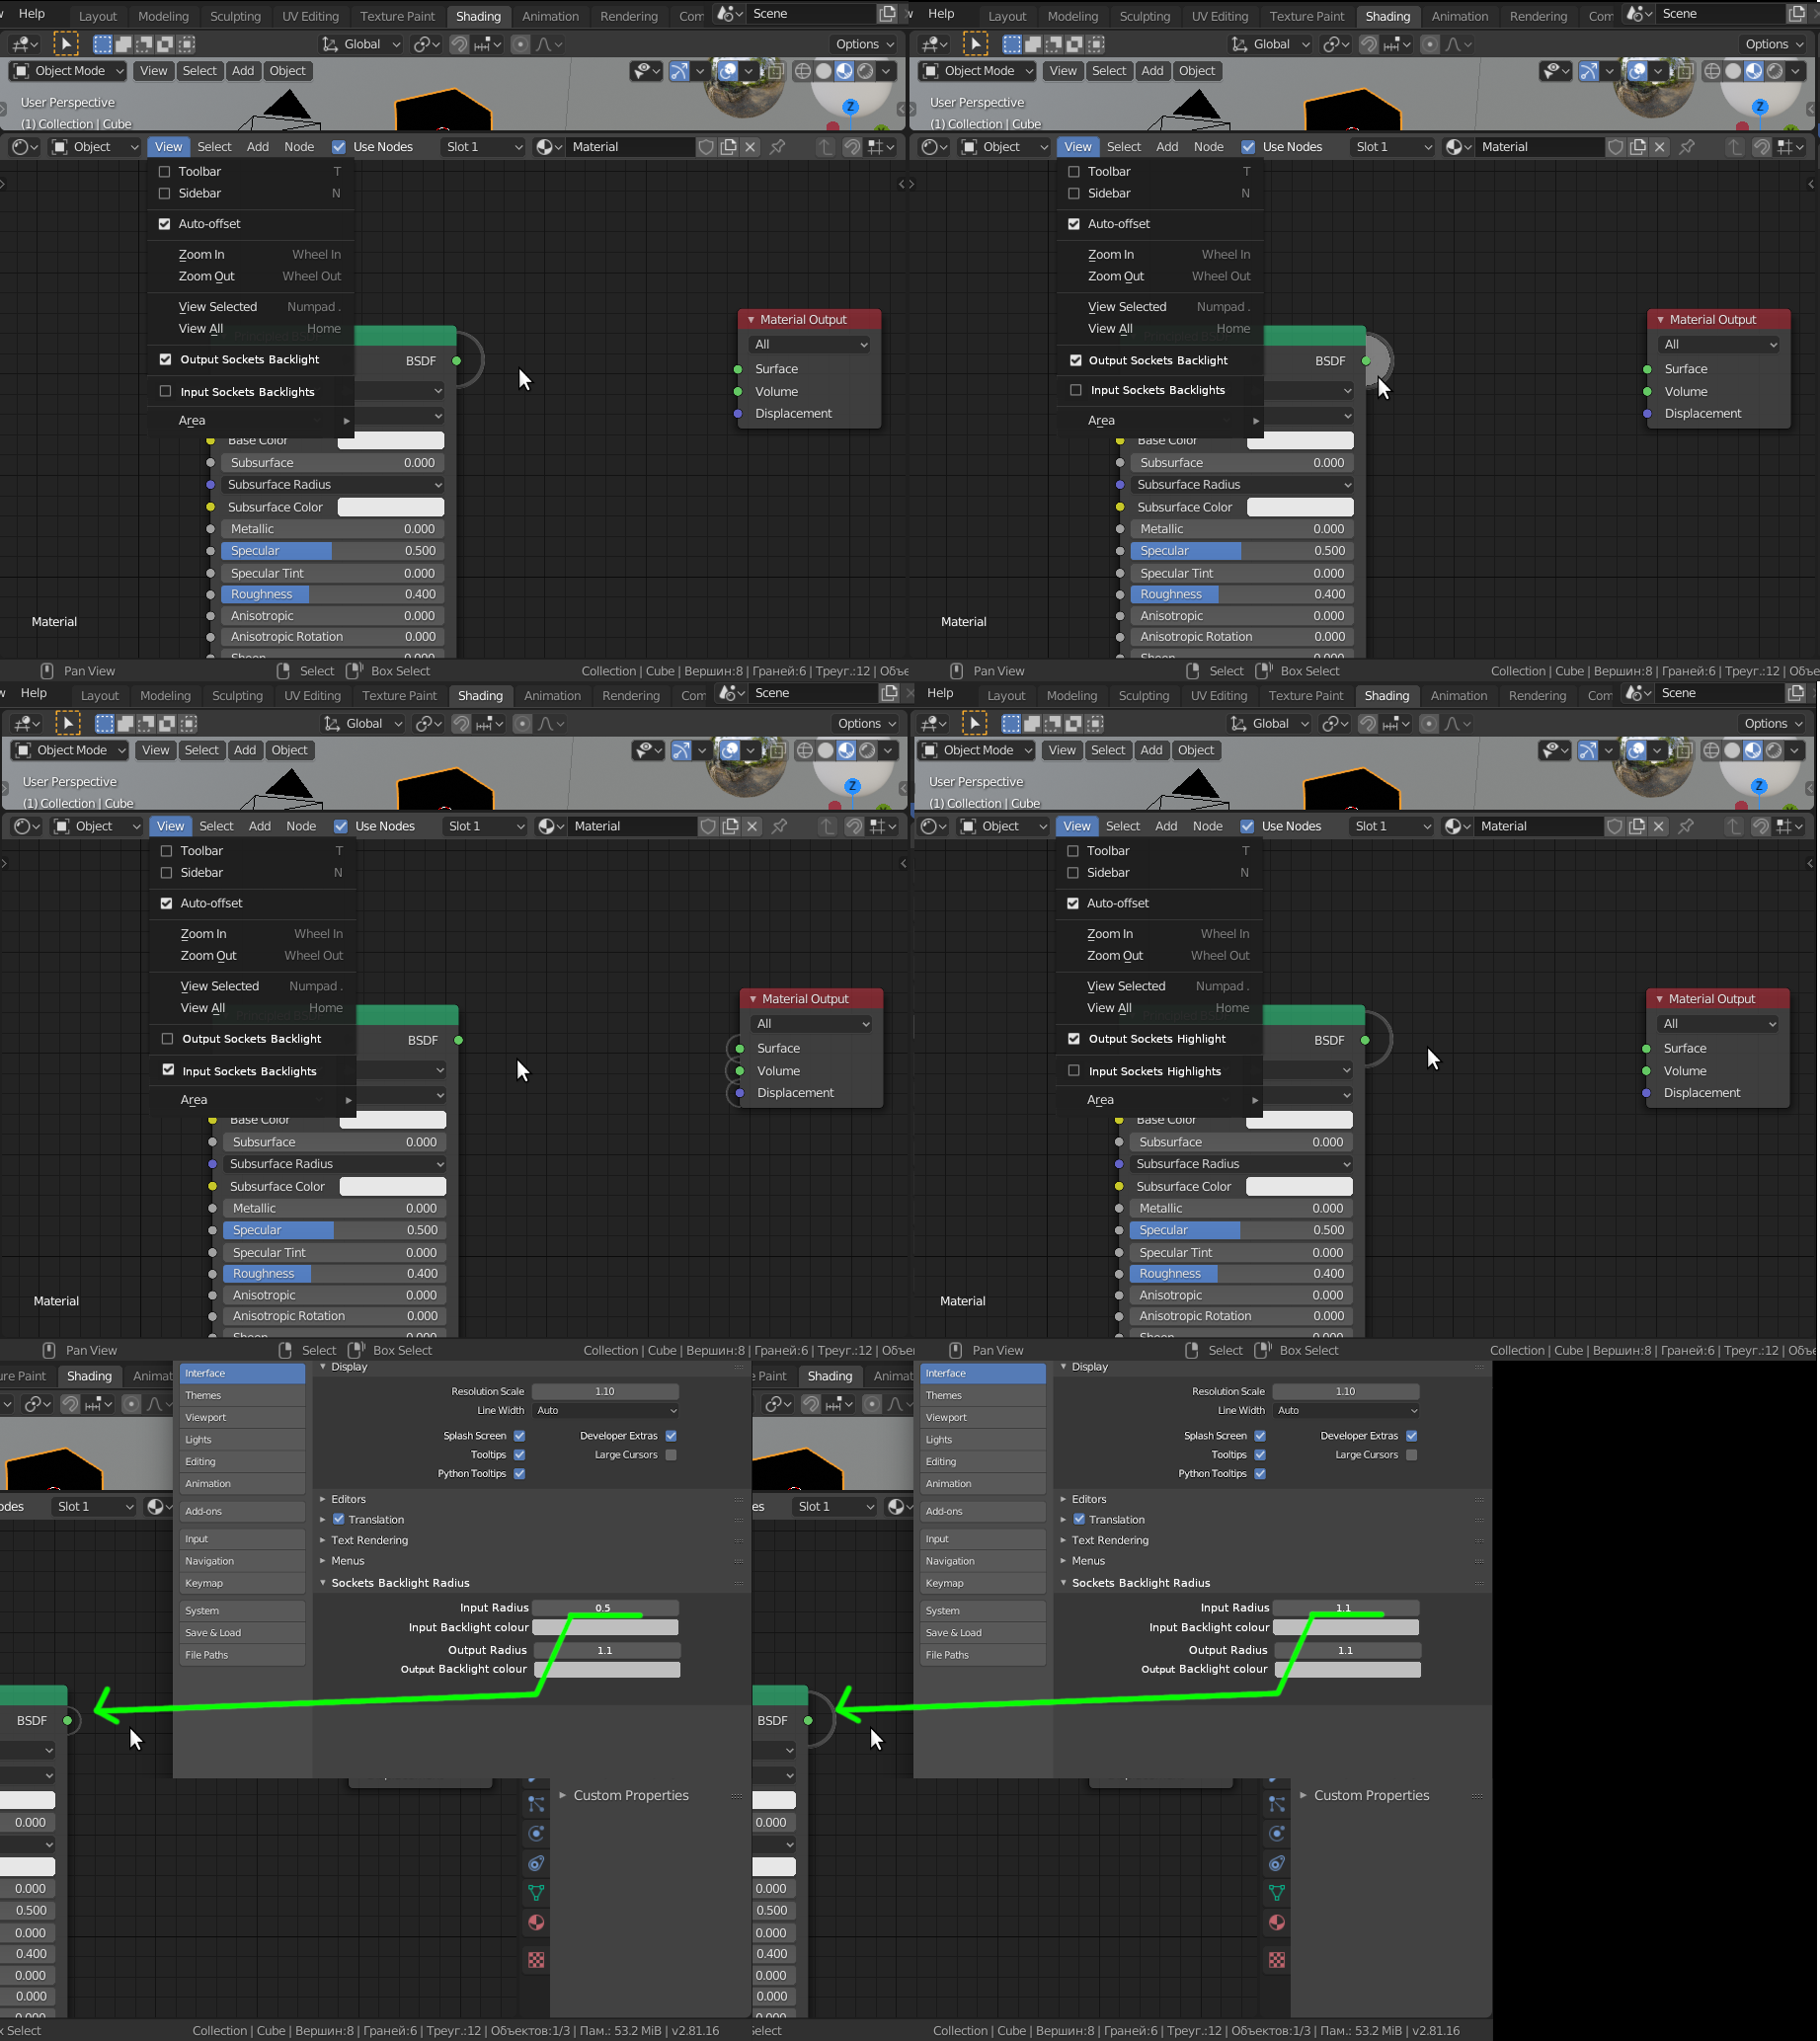Open Object Data properties tab, Input Radius 1.1 screenshot
This screenshot has height=2041, width=1820.
coord(1277,1892)
